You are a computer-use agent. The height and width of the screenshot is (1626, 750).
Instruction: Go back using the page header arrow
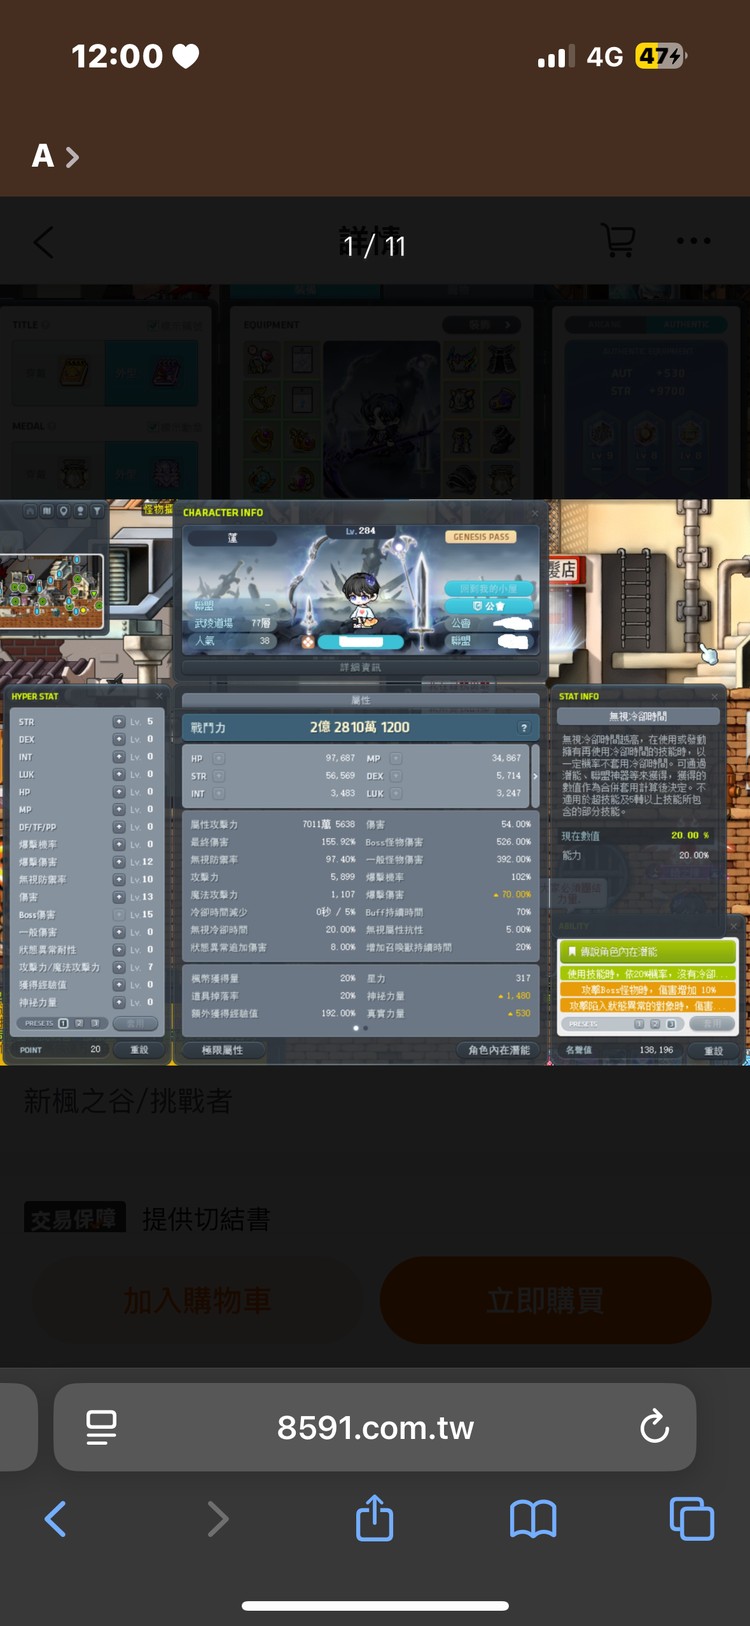pyautogui.click(x=44, y=242)
